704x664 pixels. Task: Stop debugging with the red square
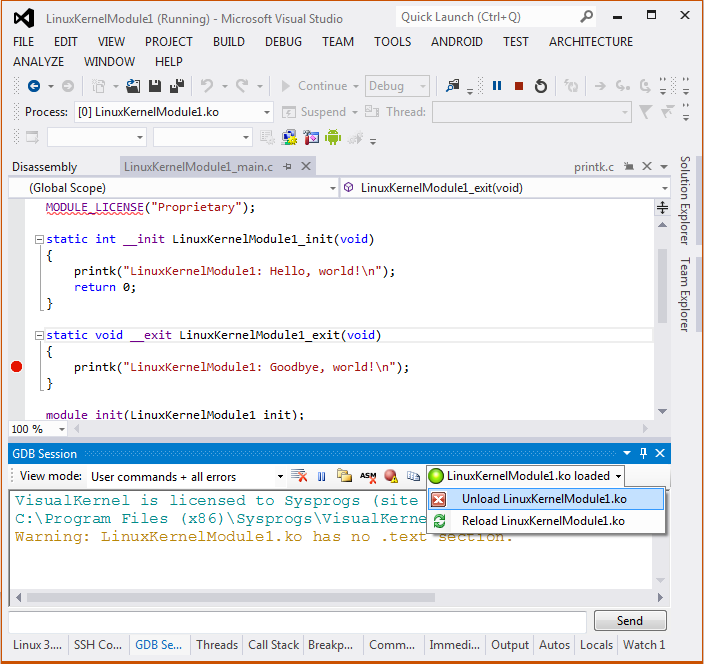click(519, 86)
